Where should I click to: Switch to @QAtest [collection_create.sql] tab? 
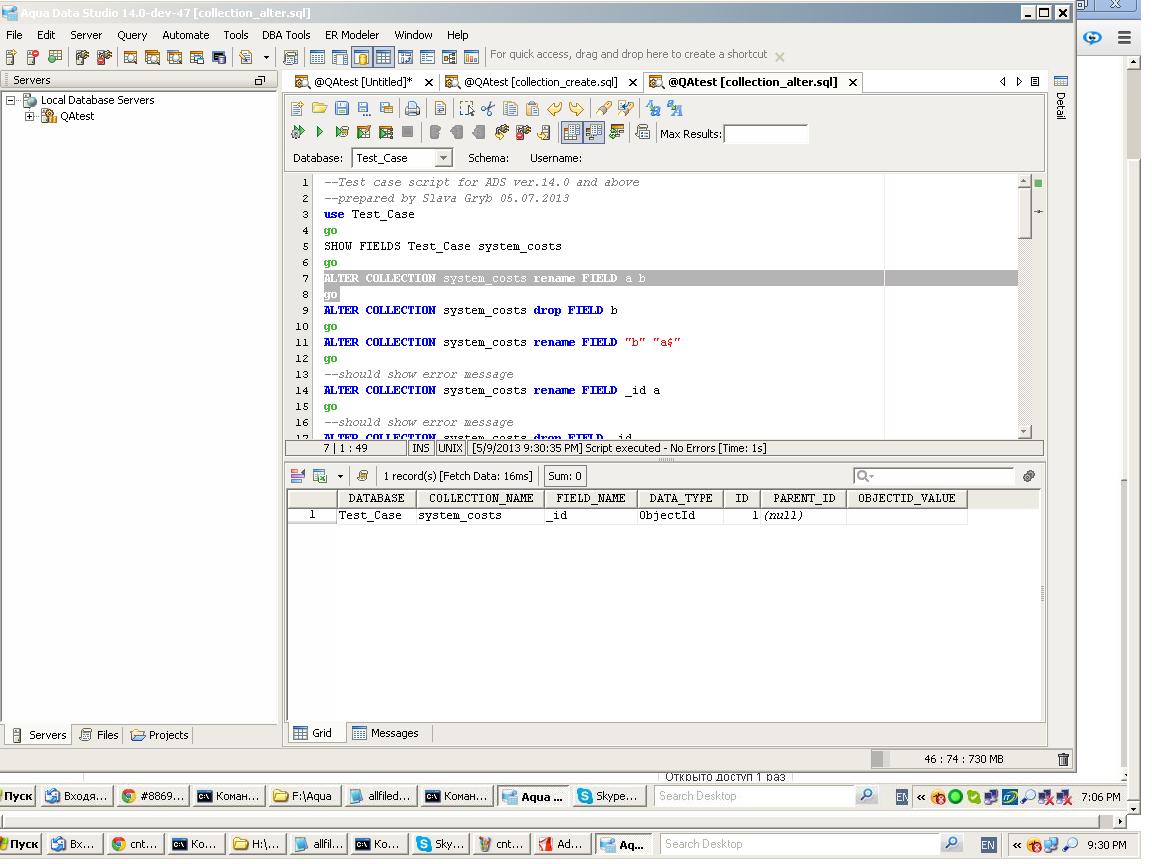[541, 82]
